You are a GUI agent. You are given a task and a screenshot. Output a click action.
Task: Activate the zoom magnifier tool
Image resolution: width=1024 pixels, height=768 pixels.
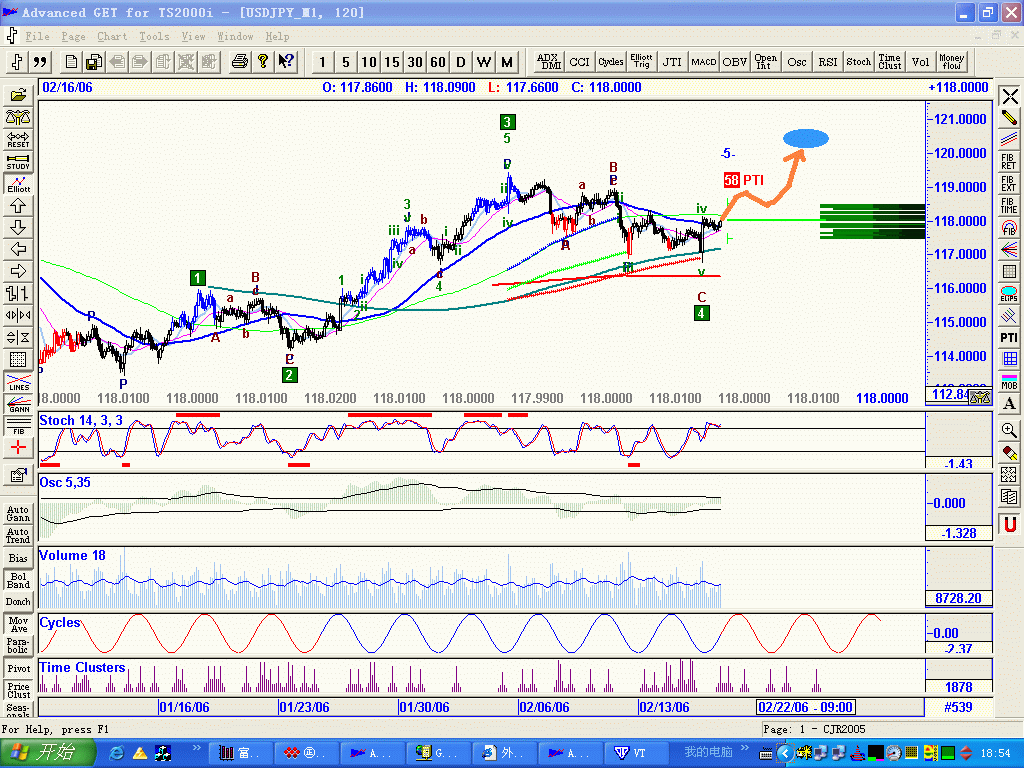[1009, 430]
